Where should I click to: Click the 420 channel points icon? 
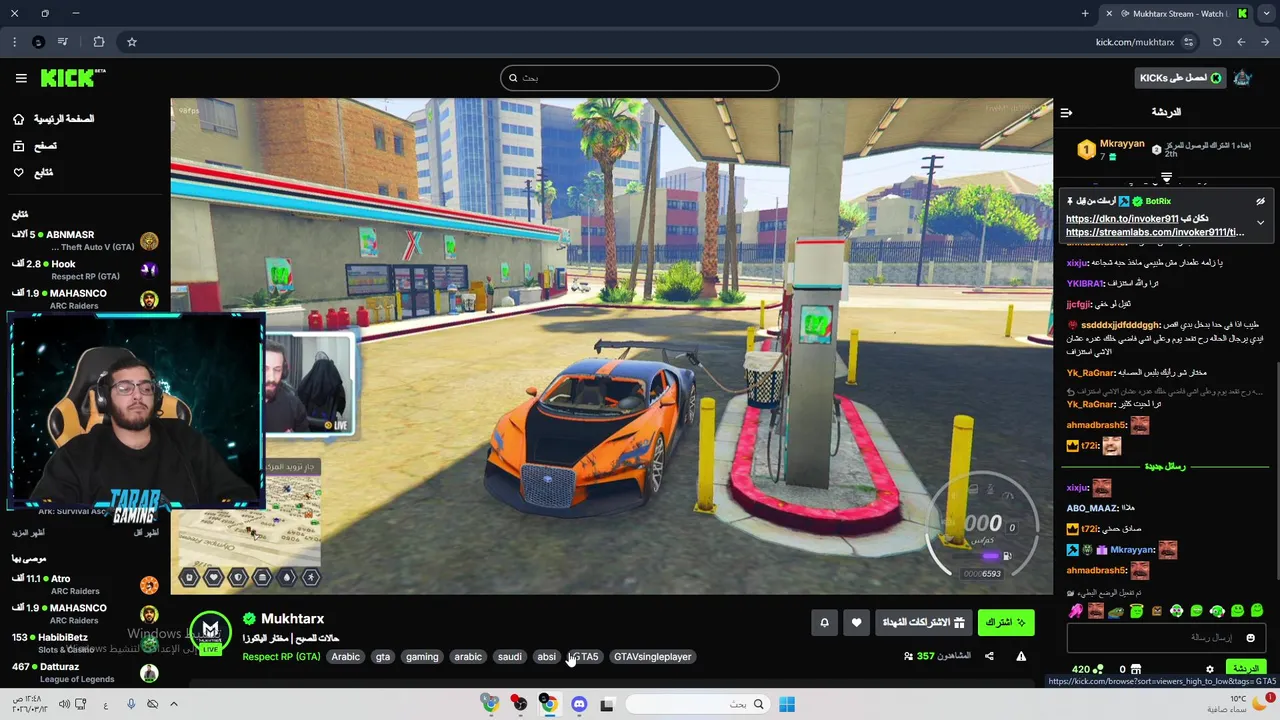tap(1098, 669)
